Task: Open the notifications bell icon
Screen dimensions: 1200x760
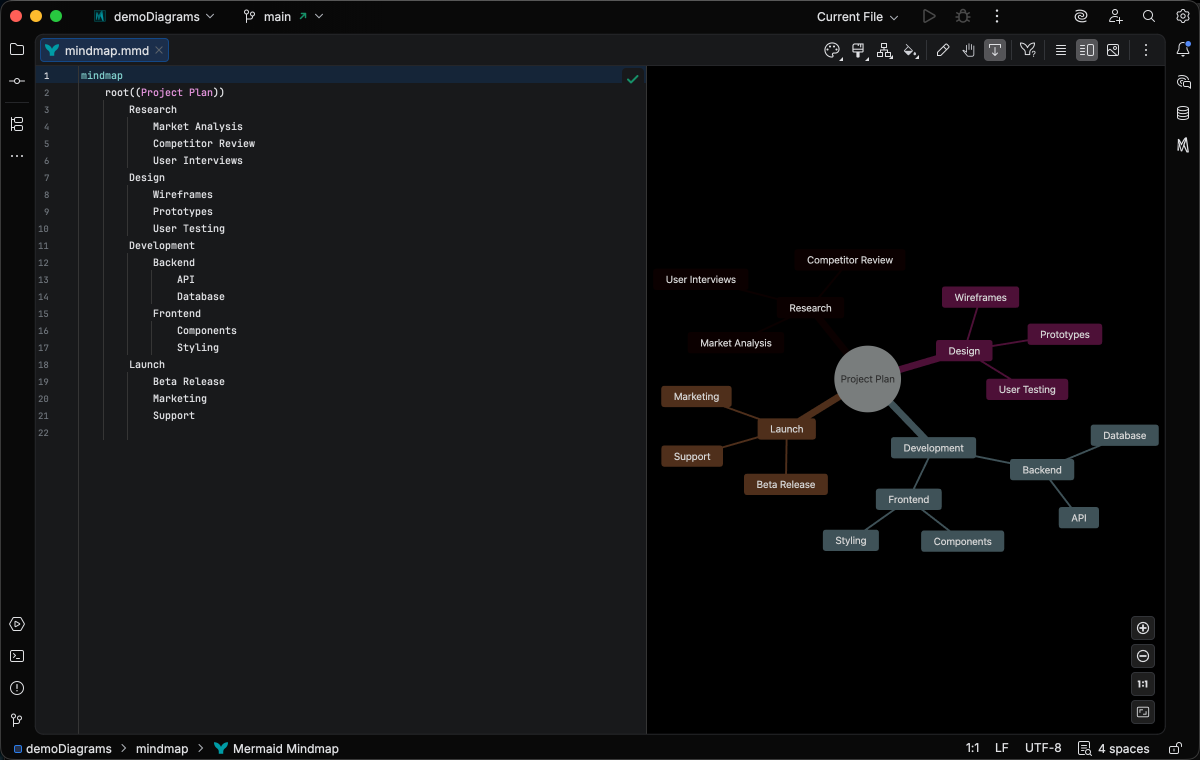Action: pyautogui.click(x=1183, y=48)
